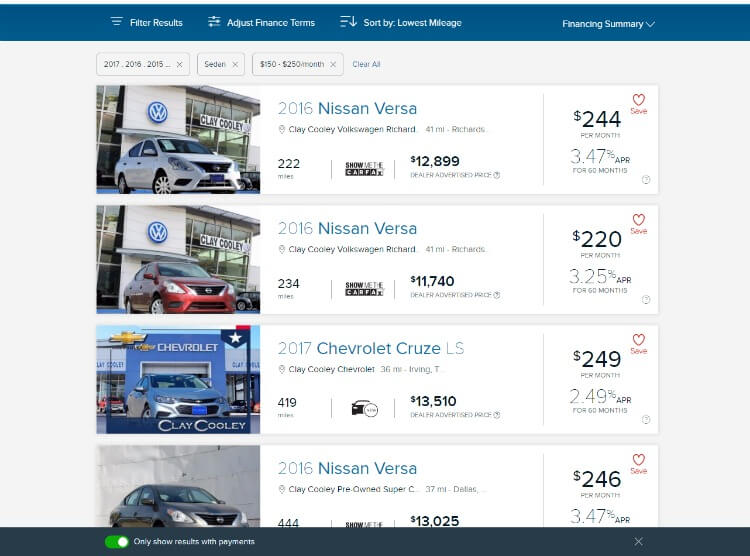Open red 2016 Nissan Versa photo

[178, 259]
